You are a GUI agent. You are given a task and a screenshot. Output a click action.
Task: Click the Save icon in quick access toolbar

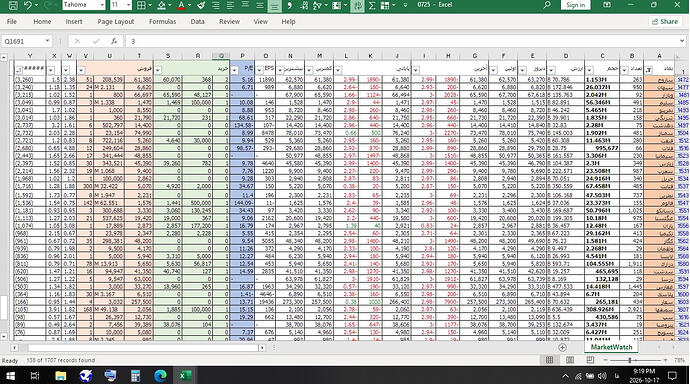point(13,5)
